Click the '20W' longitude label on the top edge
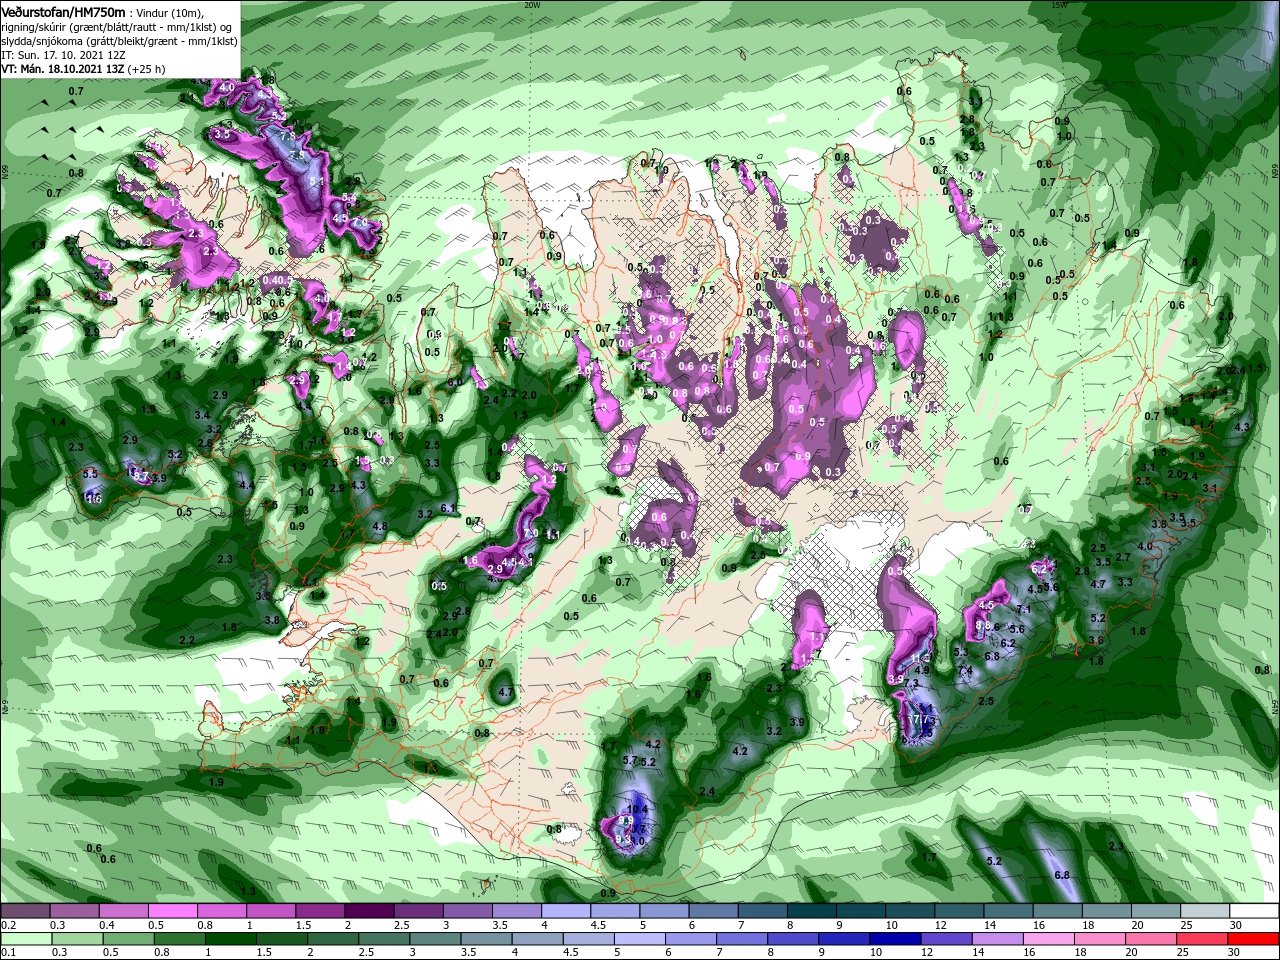 (x=531, y=4)
